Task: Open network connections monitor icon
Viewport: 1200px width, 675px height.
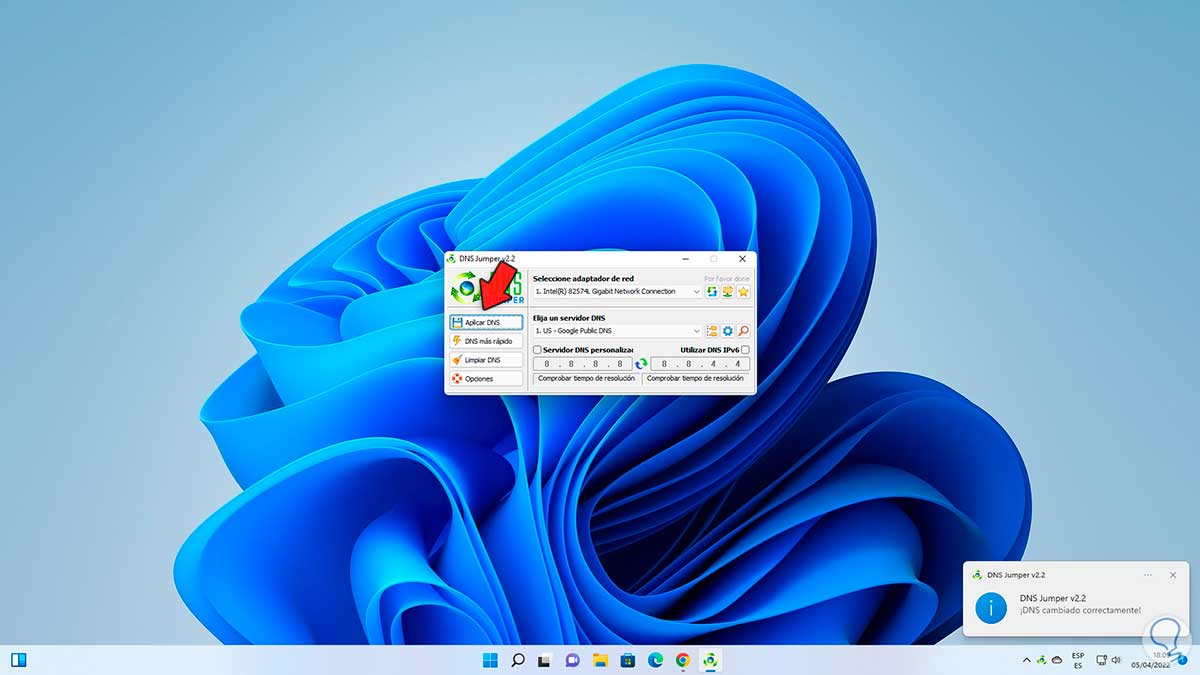Action: (728, 292)
